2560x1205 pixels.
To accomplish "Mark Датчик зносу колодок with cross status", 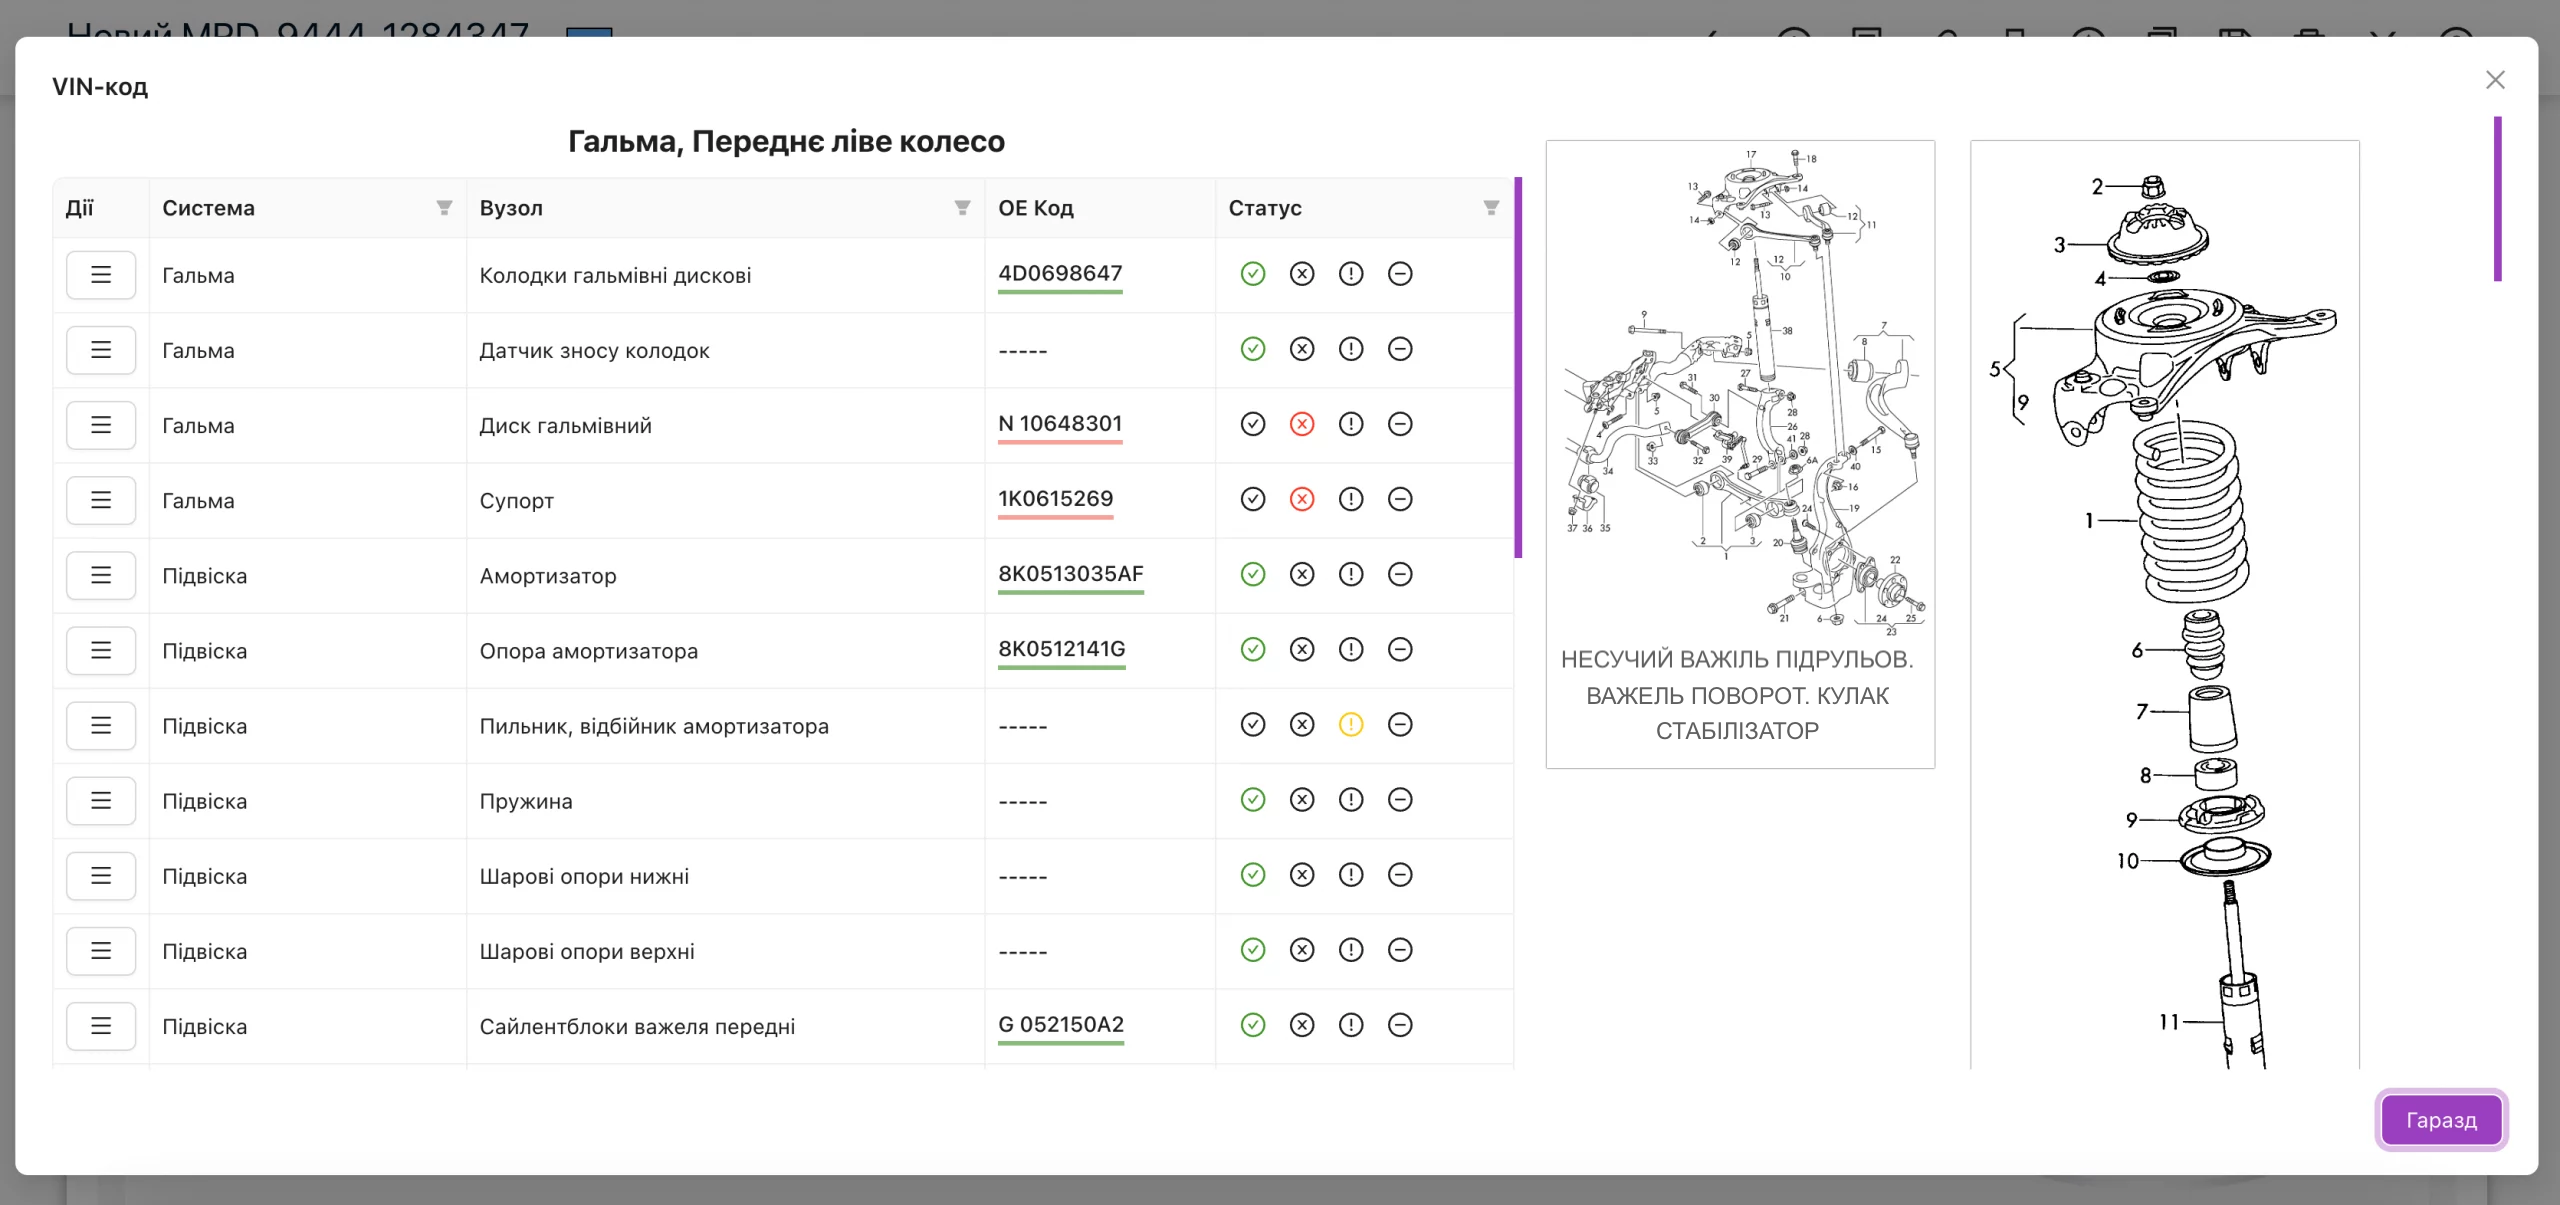I will pyautogui.click(x=1301, y=349).
